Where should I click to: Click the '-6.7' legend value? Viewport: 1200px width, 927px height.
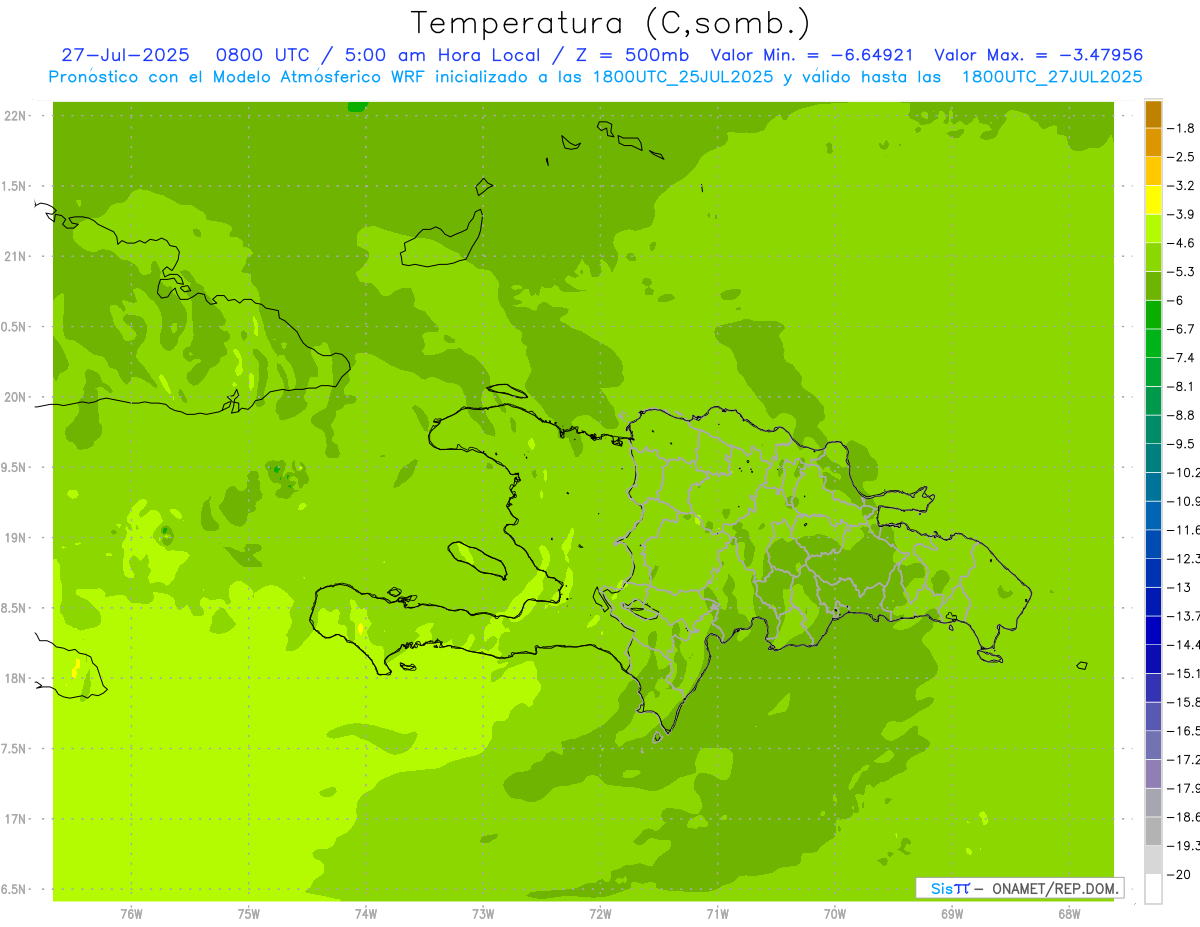click(1181, 329)
